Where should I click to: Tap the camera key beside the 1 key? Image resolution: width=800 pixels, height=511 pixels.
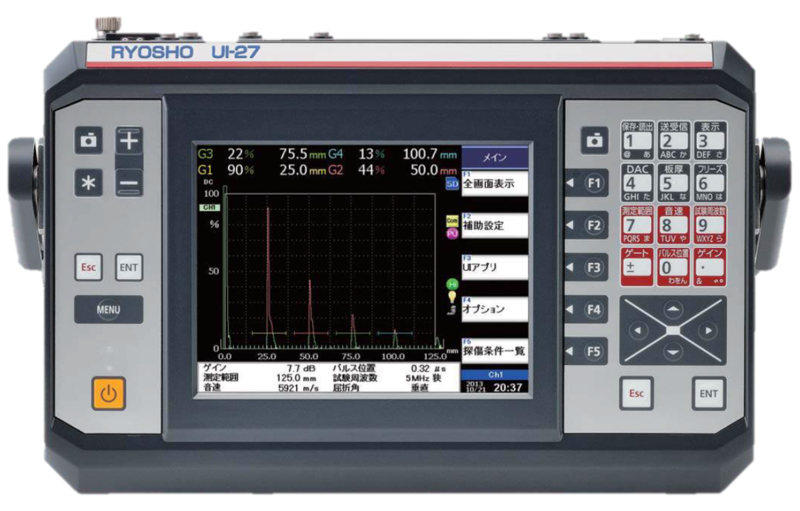(594, 140)
